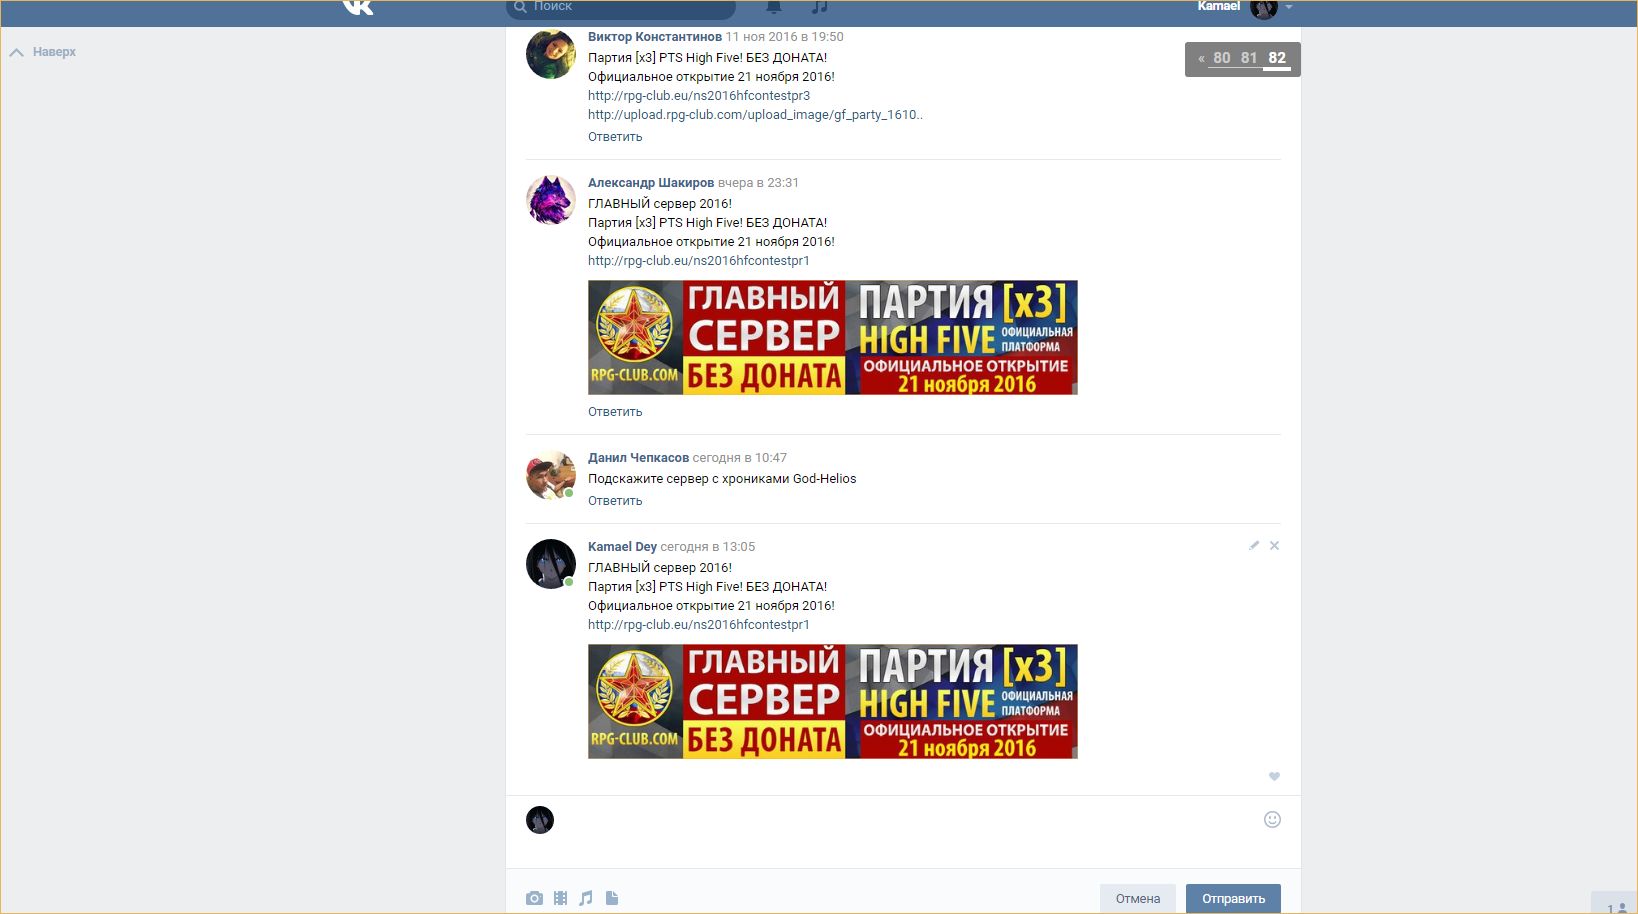The height and width of the screenshot is (914, 1638).
Task: Click Ответить under Данил Чепкасов's comment
Action: (615, 501)
